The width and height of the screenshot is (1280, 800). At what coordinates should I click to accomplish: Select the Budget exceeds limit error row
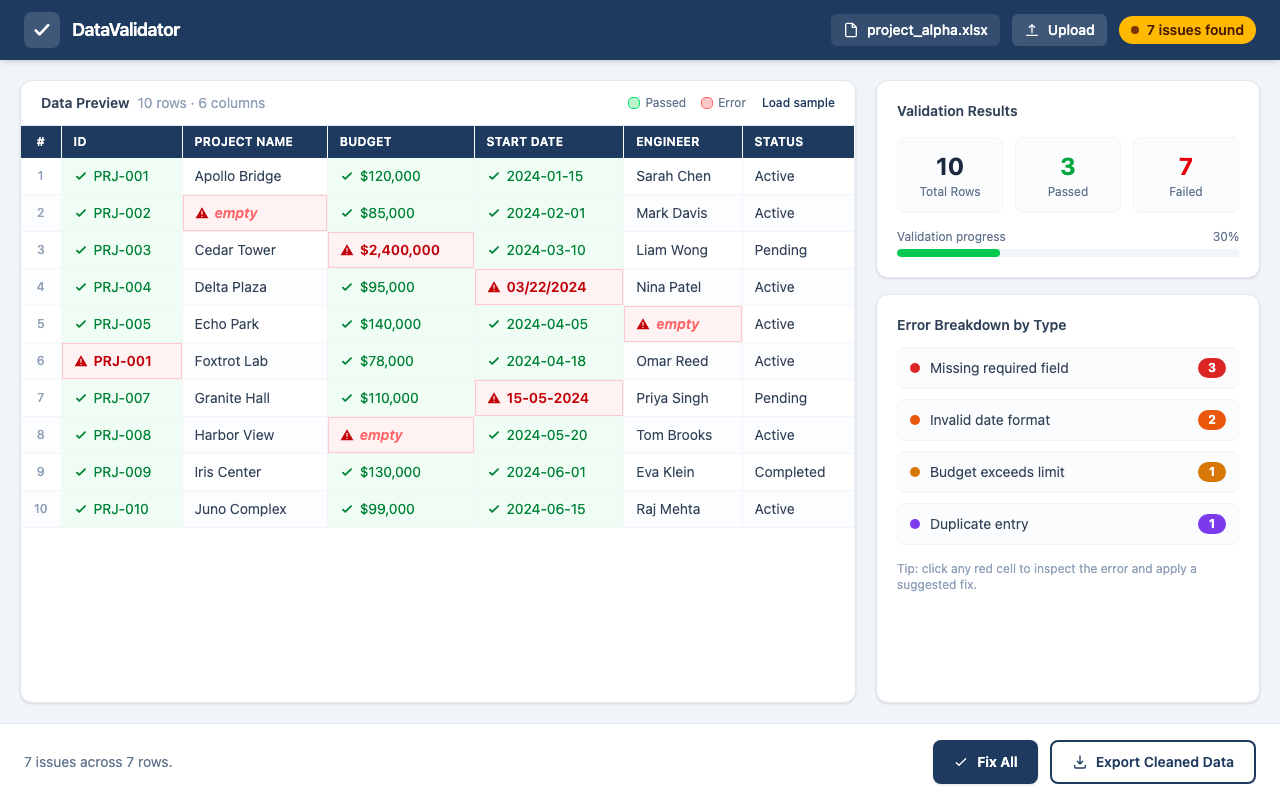1068,472
